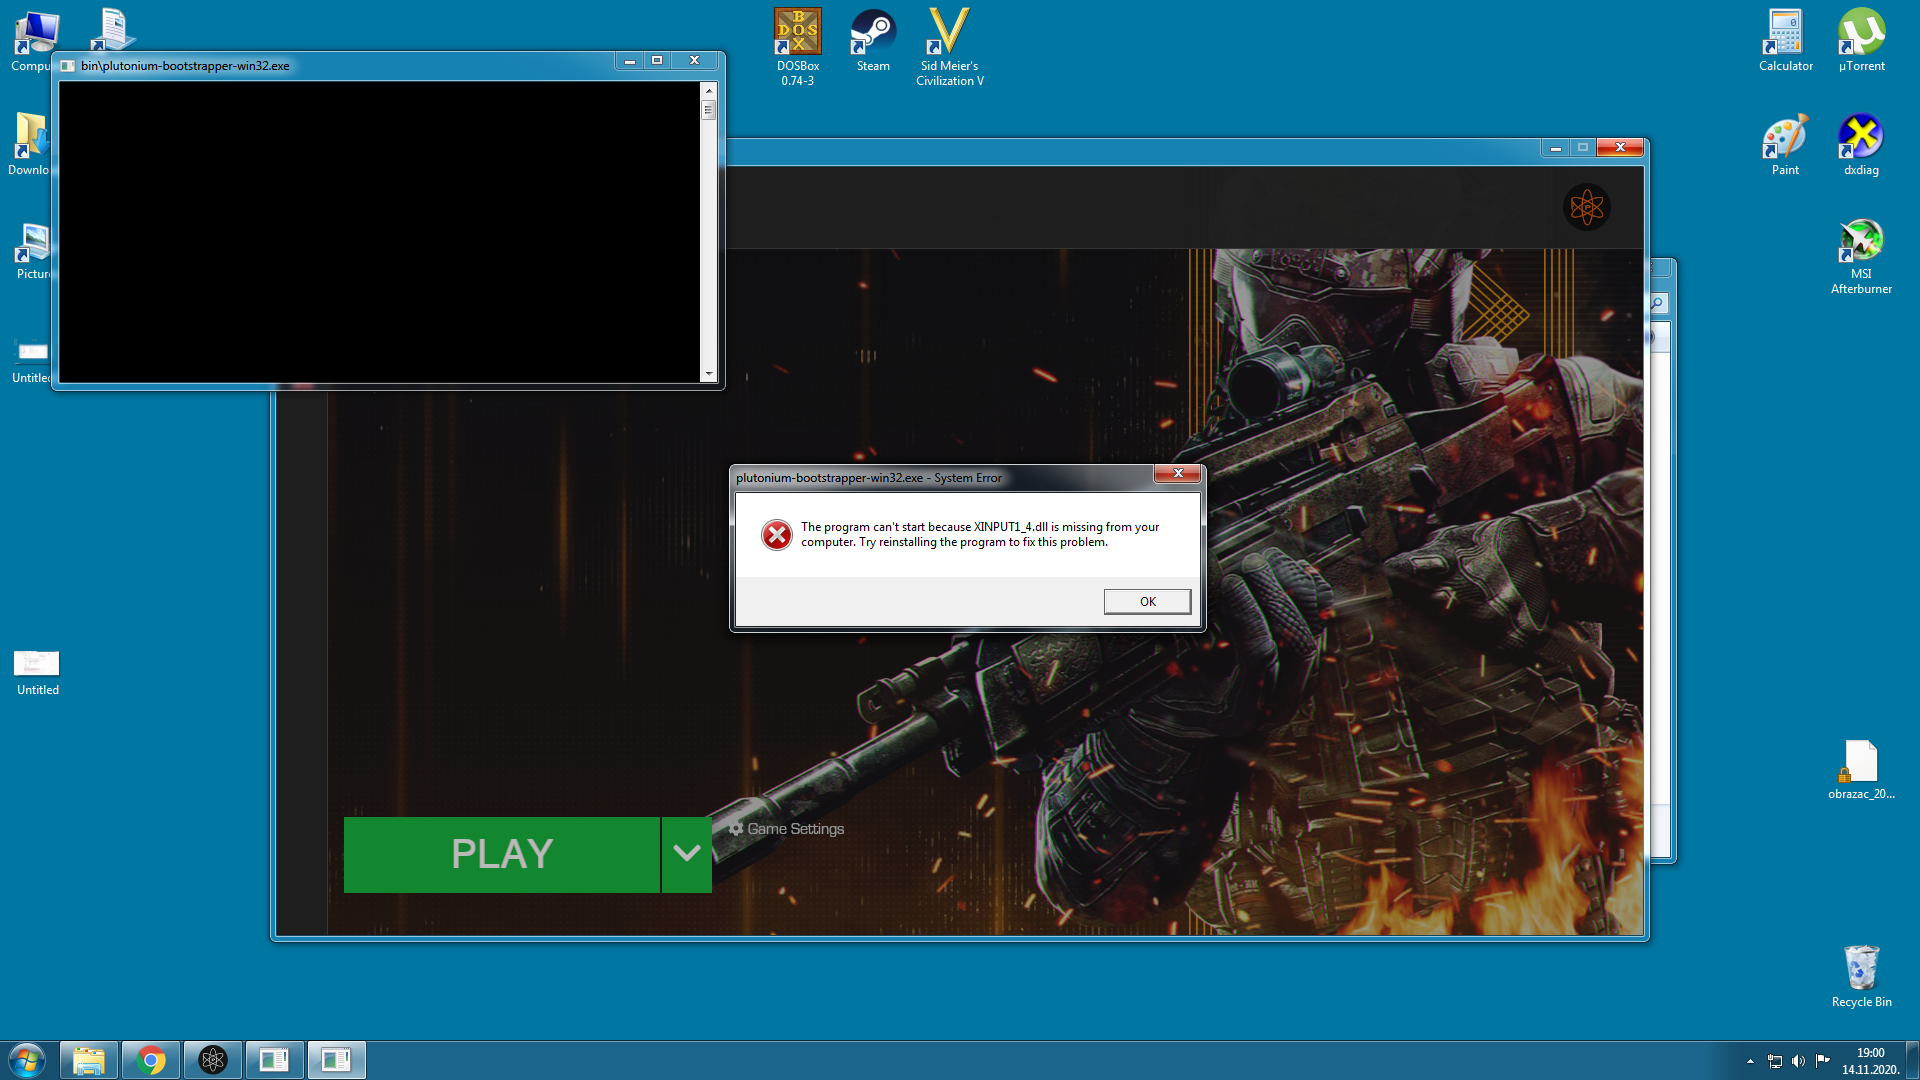Close the System Error dialog
The image size is (1920, 1080).
point(1178,473)
